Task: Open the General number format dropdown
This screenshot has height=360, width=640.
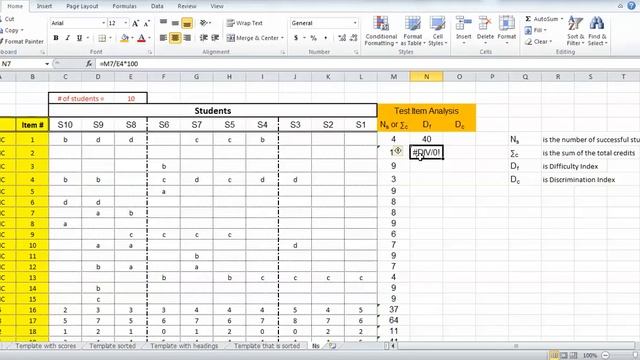Action: 355,23
